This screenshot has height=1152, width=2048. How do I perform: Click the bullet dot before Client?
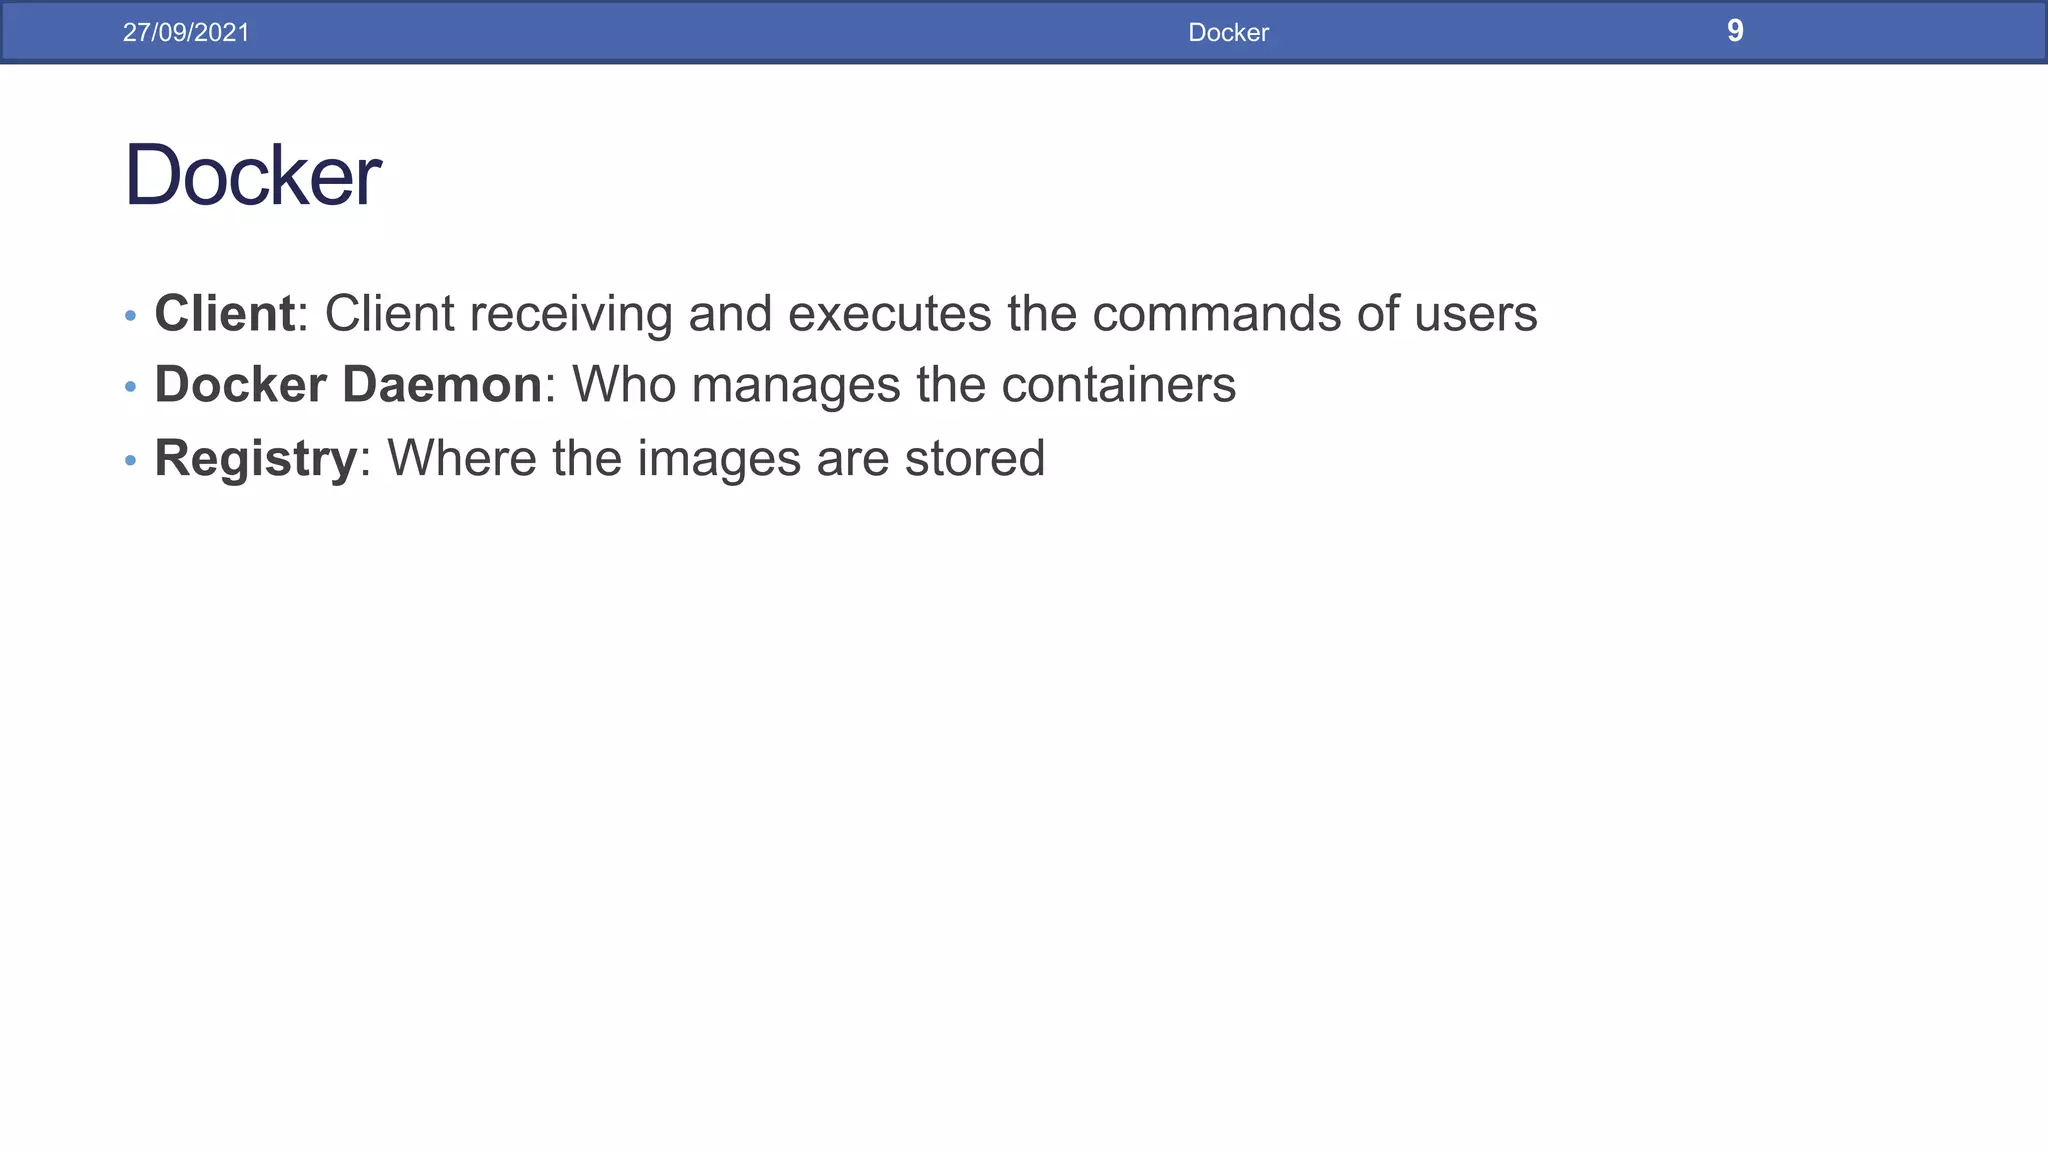click(x=130, y=316)
